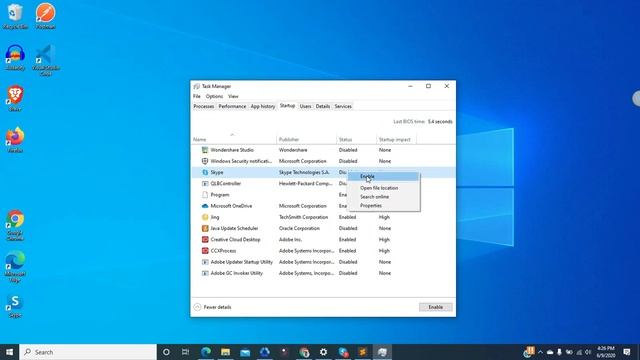
Task: Click the taskbar clock and date
Action: click(606, 352)
